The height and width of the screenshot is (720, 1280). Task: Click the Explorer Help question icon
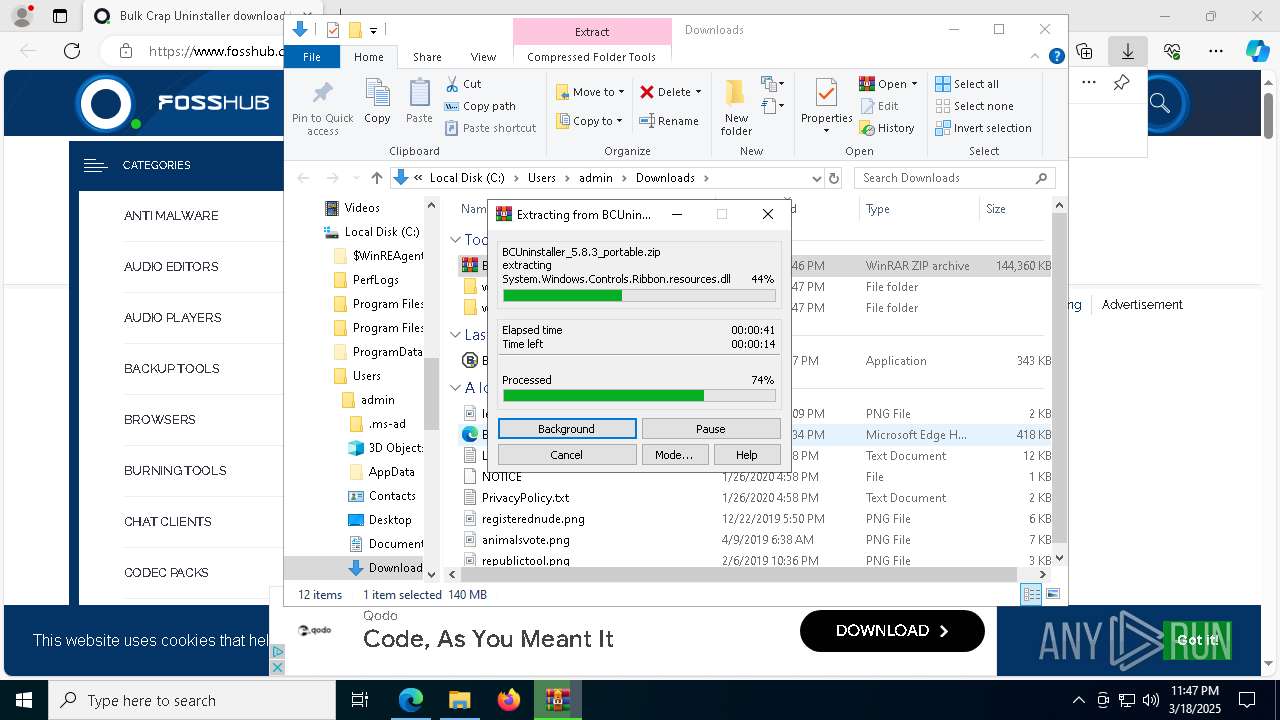click(x=1056, y=57)
